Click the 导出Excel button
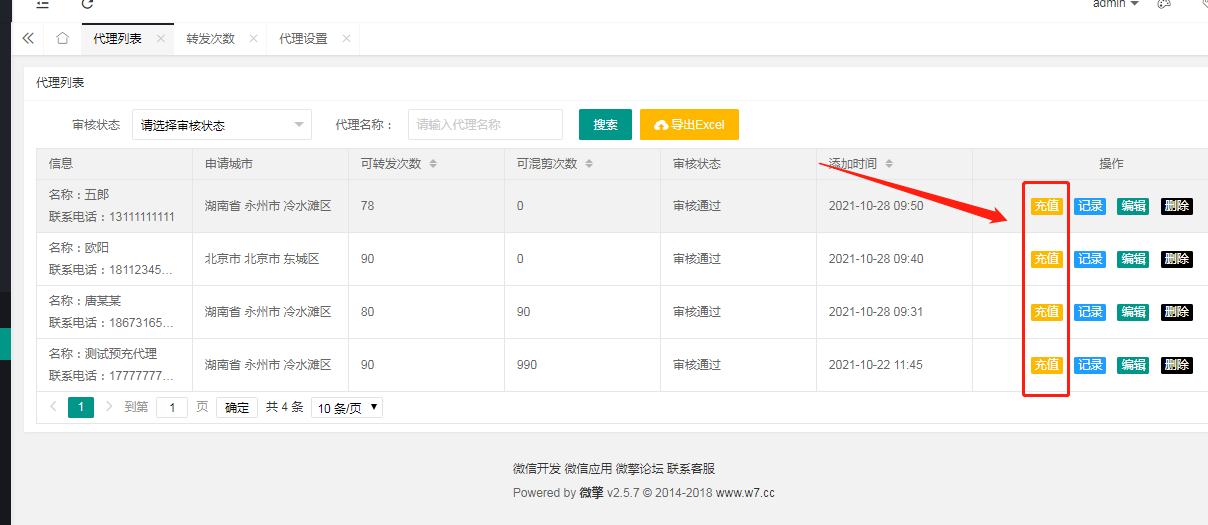1208x525 pixels. [x=689, y=125]
